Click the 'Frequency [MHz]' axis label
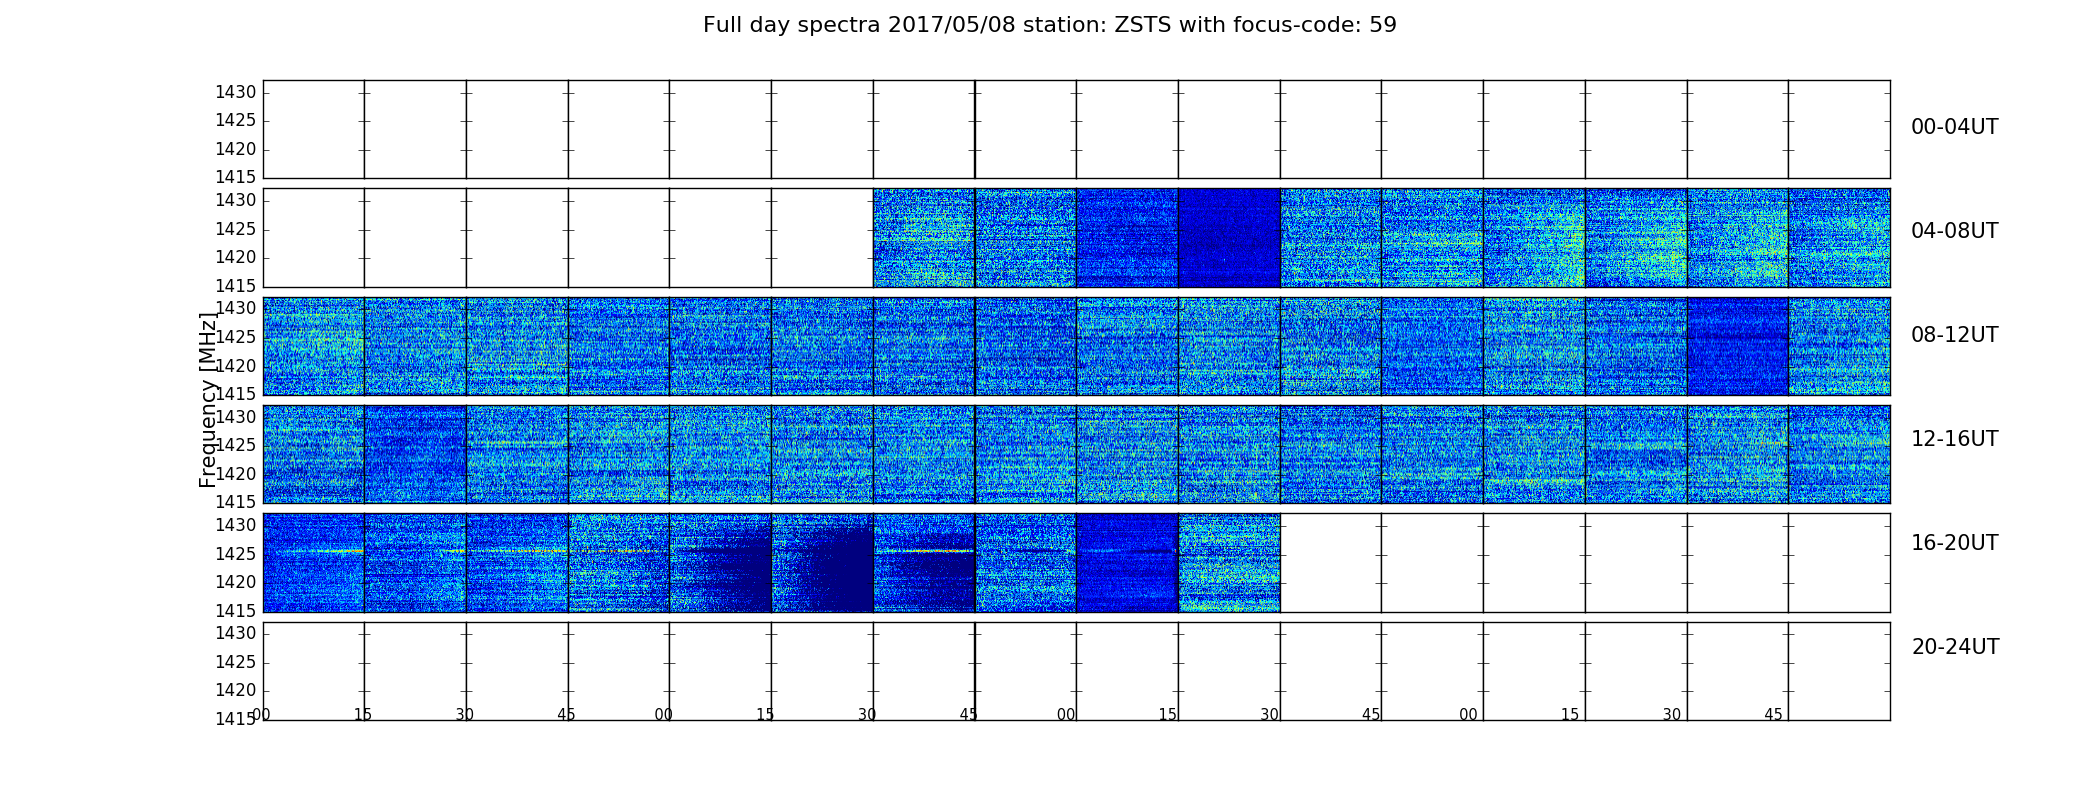 (207, 400)
